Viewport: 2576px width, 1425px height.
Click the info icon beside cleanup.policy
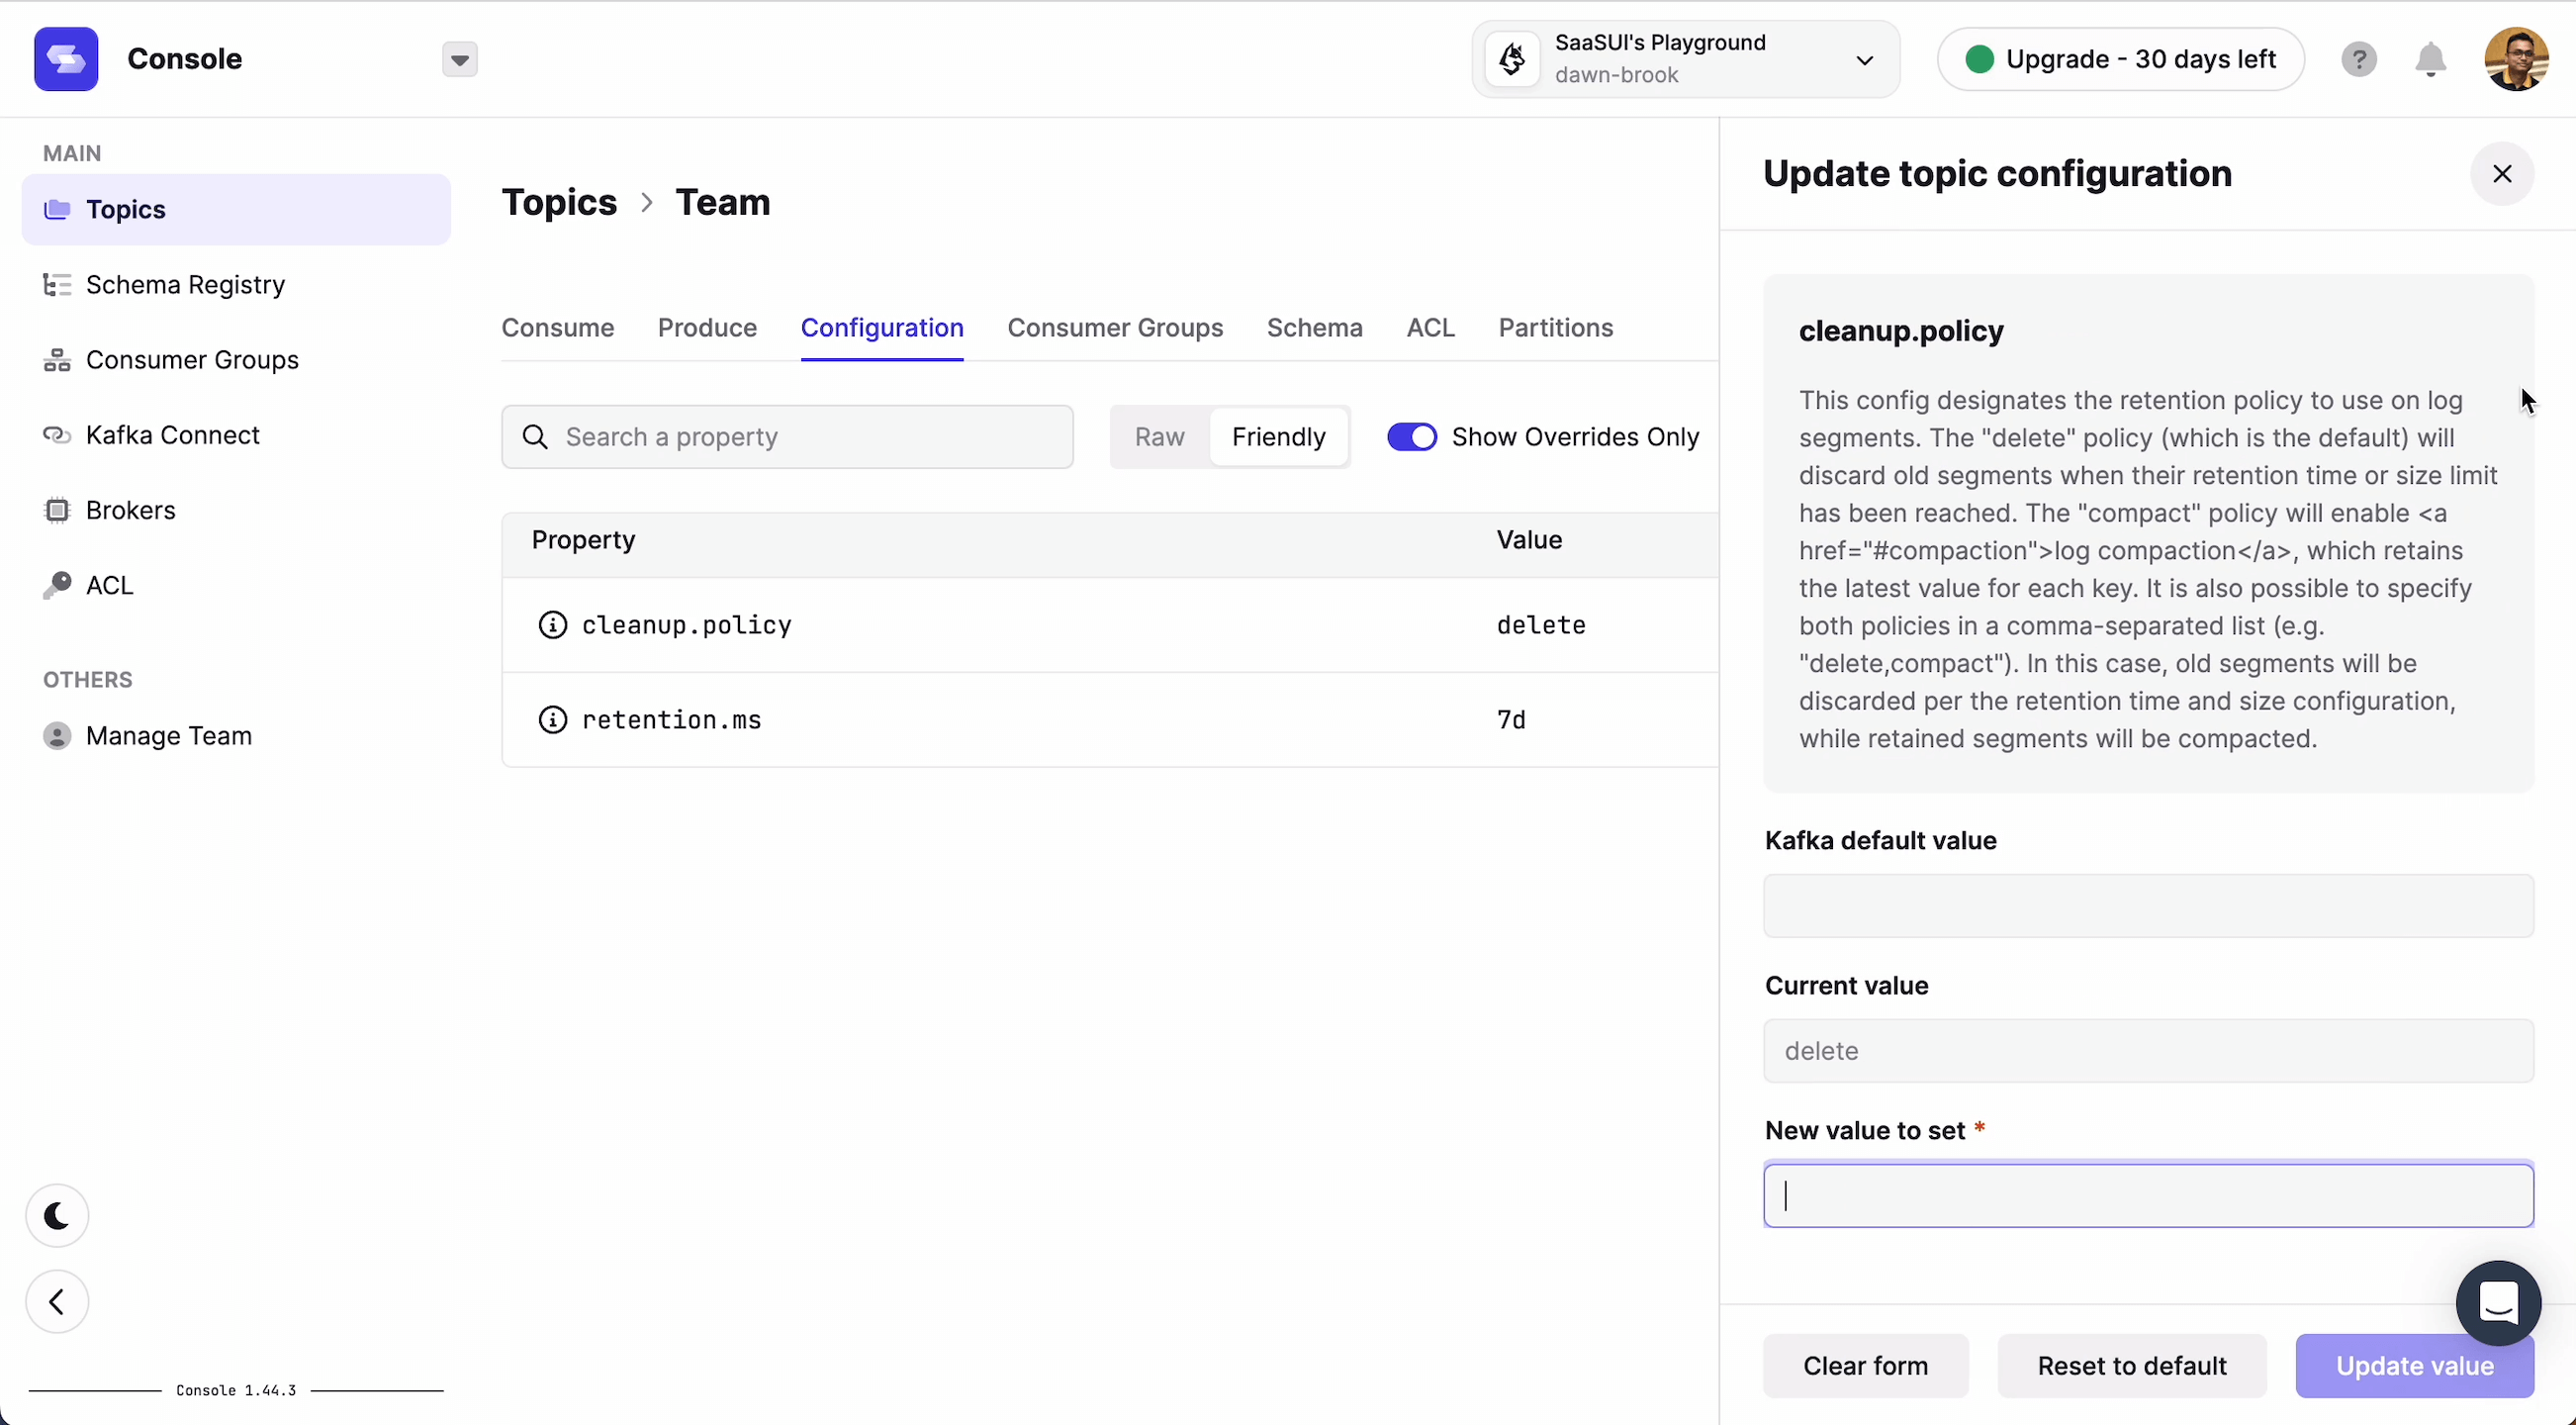(552, 625)
